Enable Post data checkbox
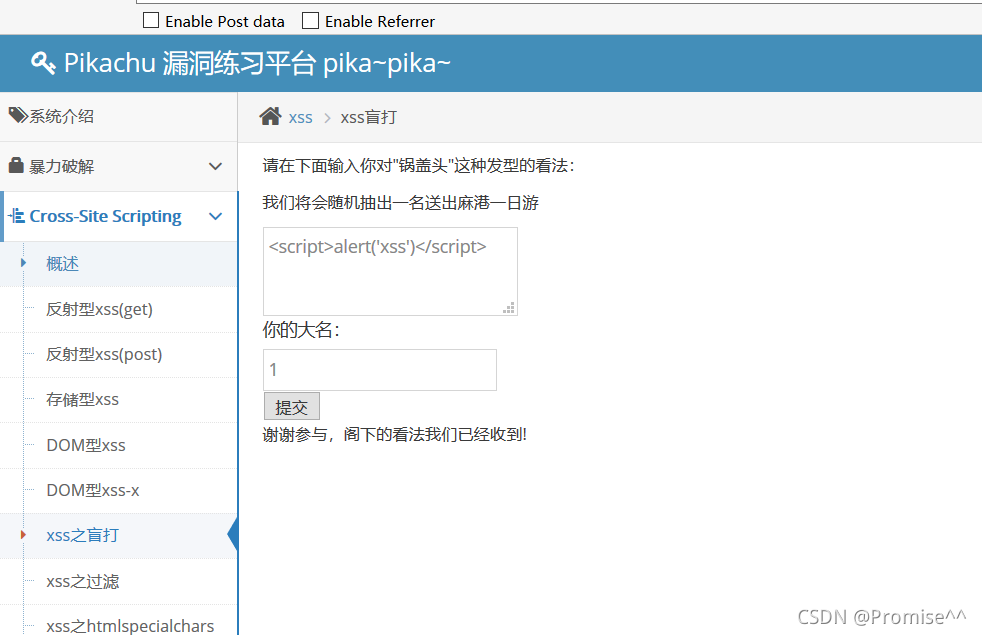 [151, 21]
